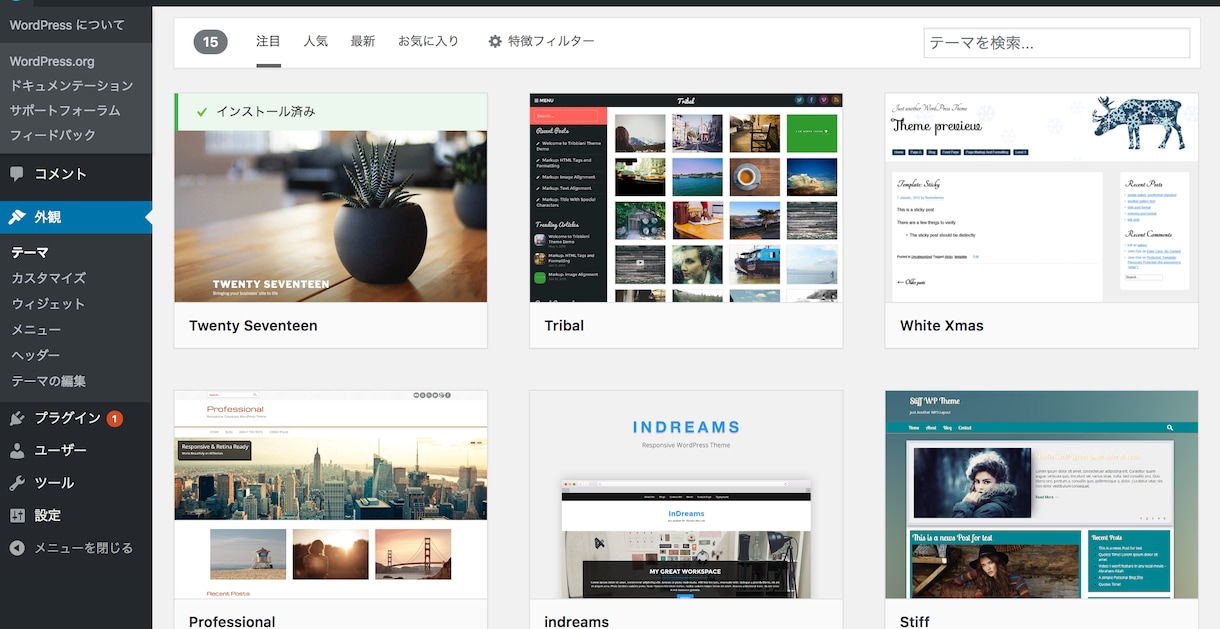Open the ヘッダー submenu item
The image size is (1220, 629).
click(x=36, y=355)
